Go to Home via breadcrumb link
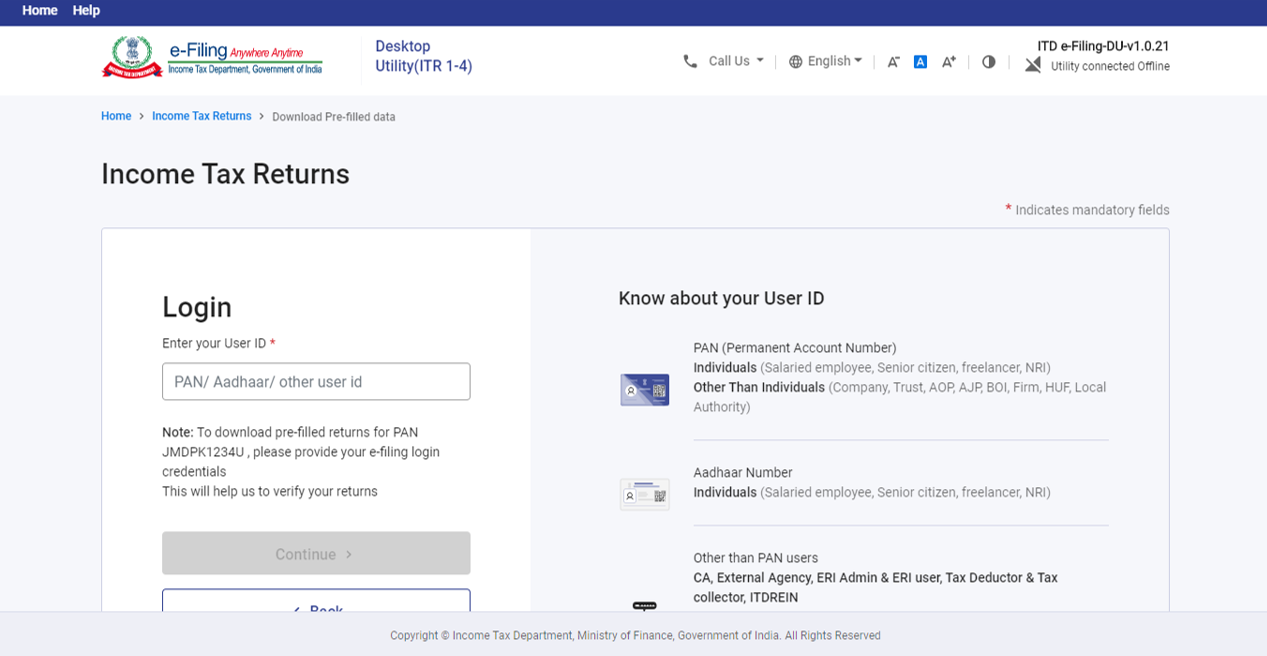Viewport: 1267px width, 656px height. [116, 116]
